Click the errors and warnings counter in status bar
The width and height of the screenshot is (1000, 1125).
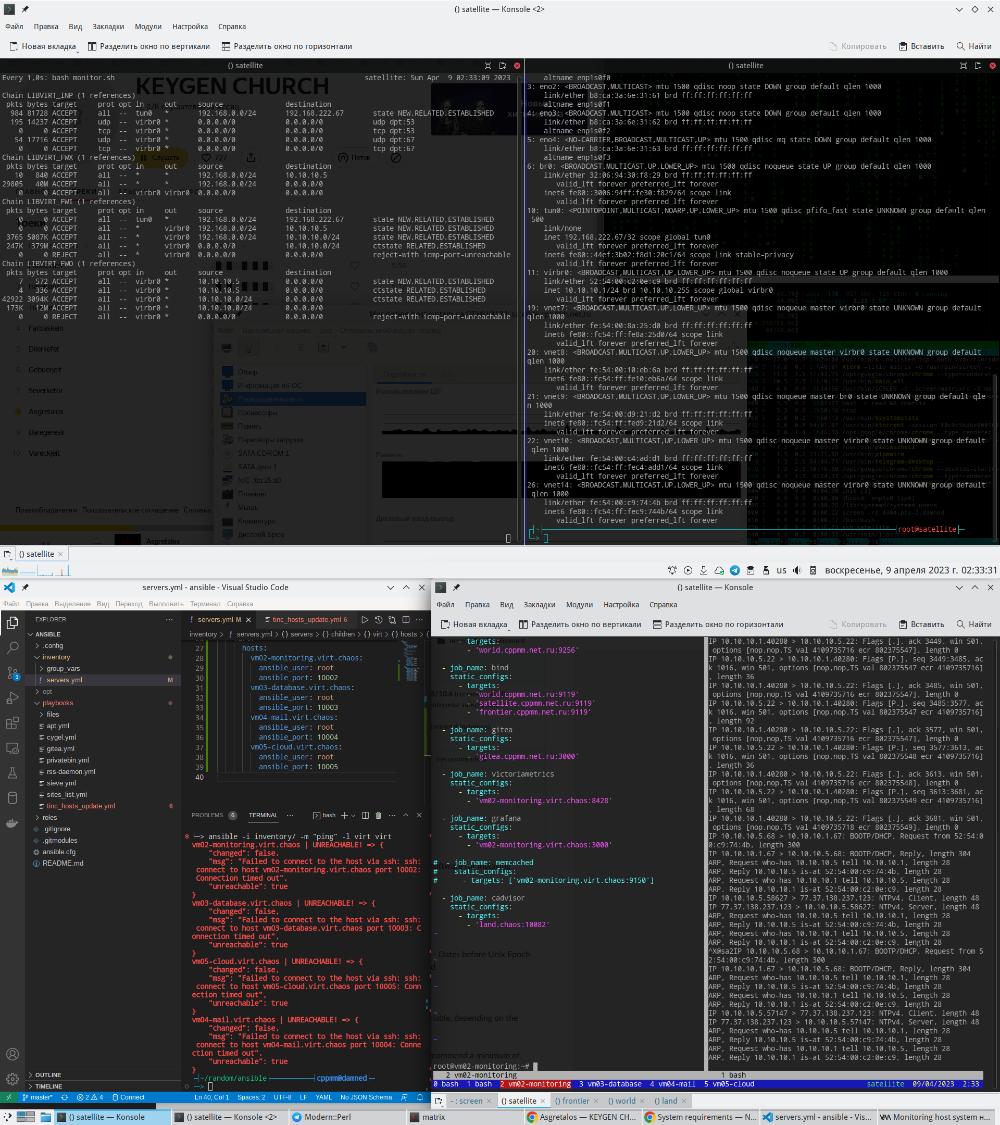tap(90, 1097)
